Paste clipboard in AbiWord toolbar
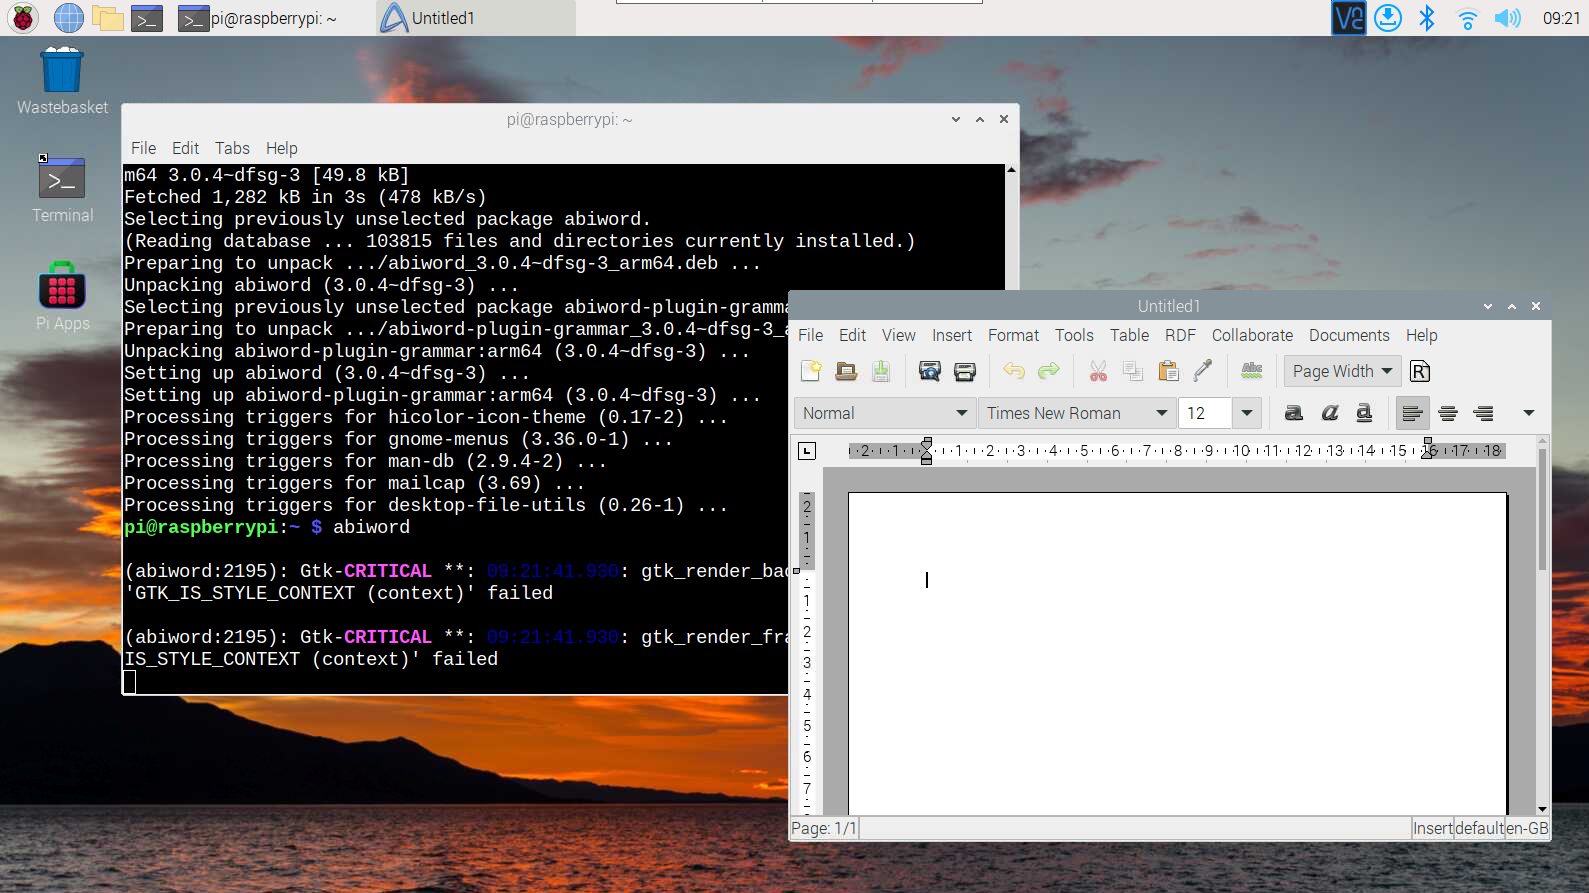 [x=1168, y=371]
